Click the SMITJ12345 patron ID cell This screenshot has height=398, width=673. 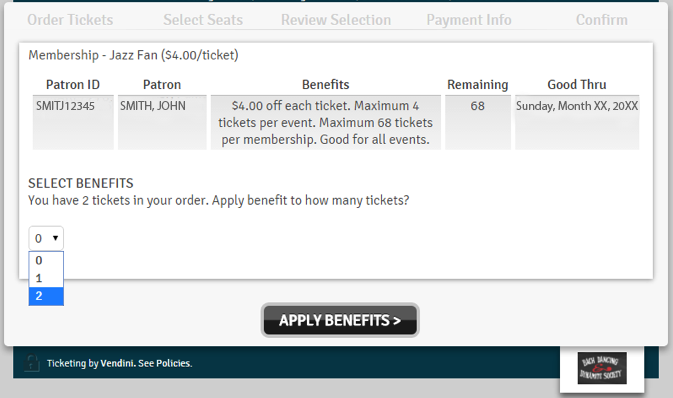tap(73, 122)
